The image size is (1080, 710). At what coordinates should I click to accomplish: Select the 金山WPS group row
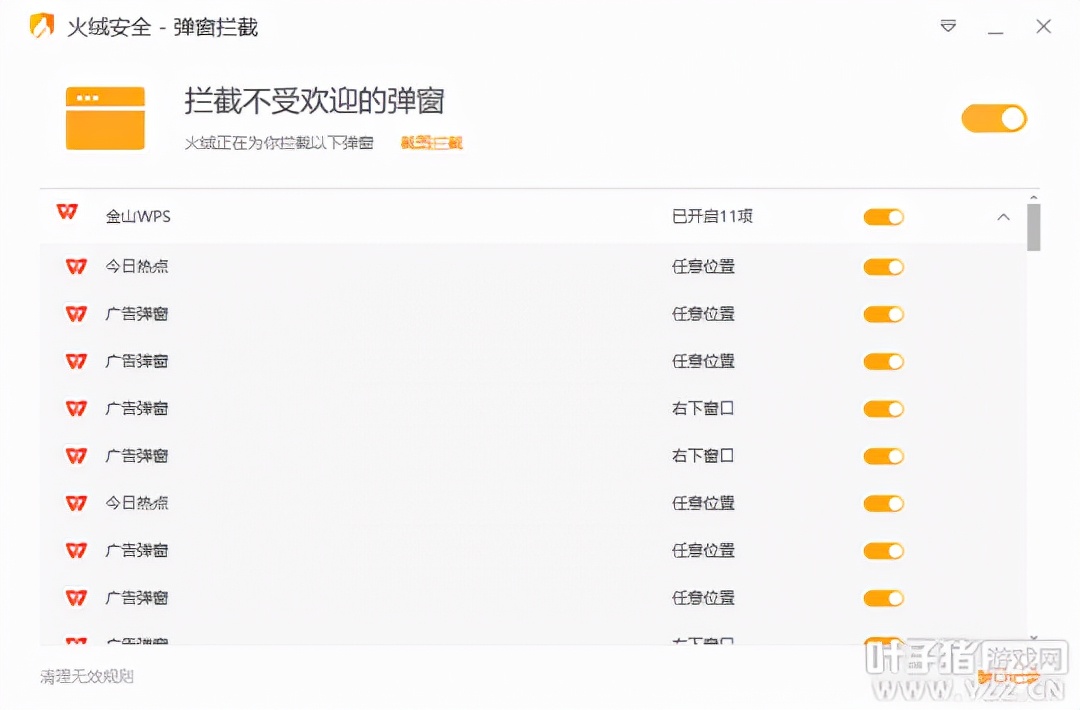400,216
